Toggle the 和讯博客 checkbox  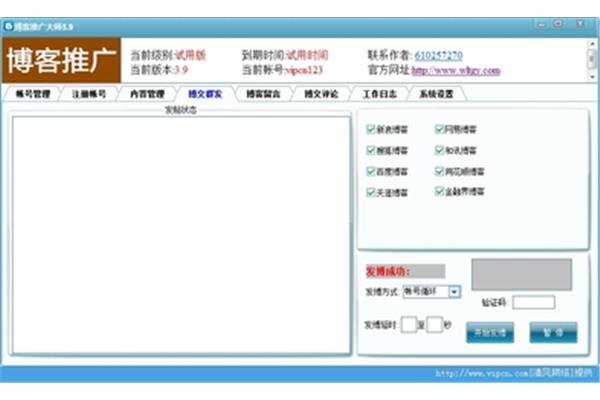coord(439,150)
